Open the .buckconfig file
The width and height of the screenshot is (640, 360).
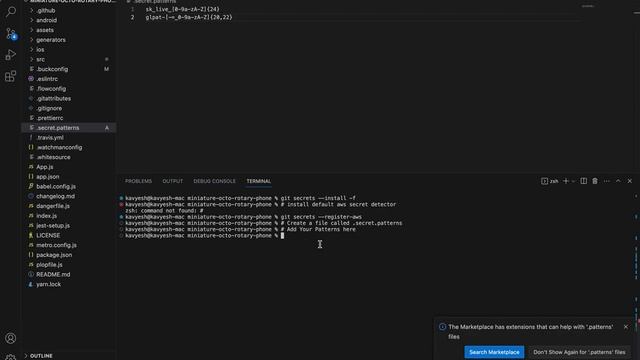point(69,69)
